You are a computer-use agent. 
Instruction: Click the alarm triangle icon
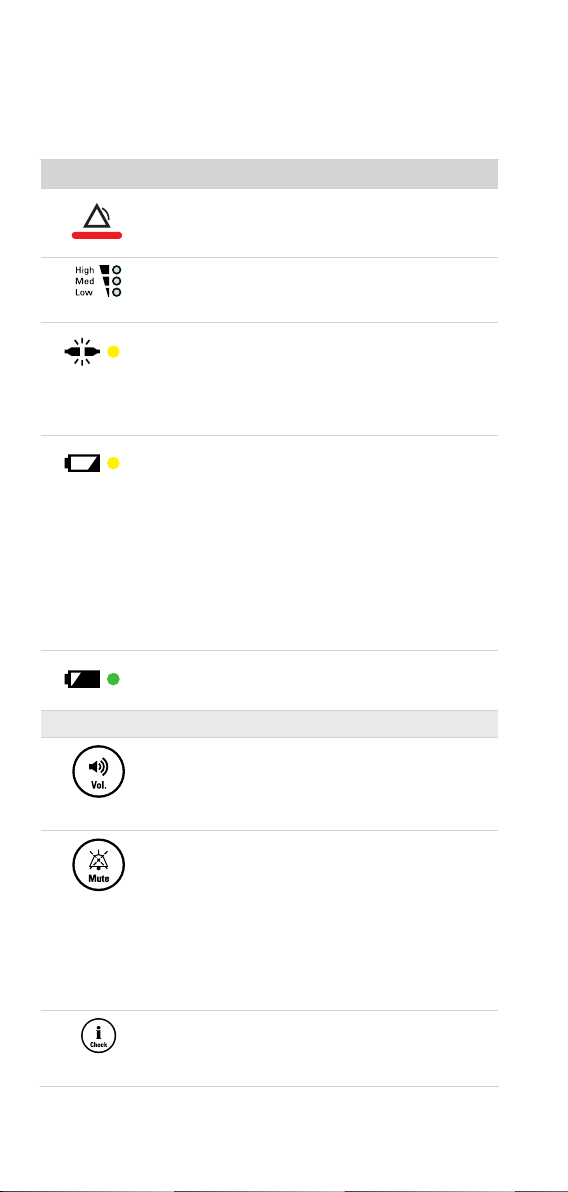click(97, 217)
